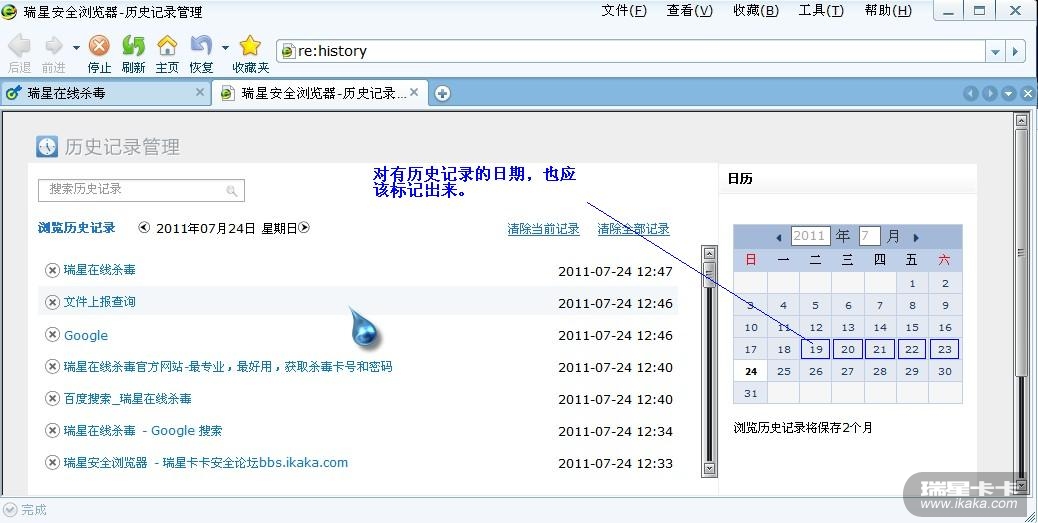Delete the 瑞星在线杀毒 12:47 history entry
This screenshot has width=1038, height=523.
pos(52,270)
